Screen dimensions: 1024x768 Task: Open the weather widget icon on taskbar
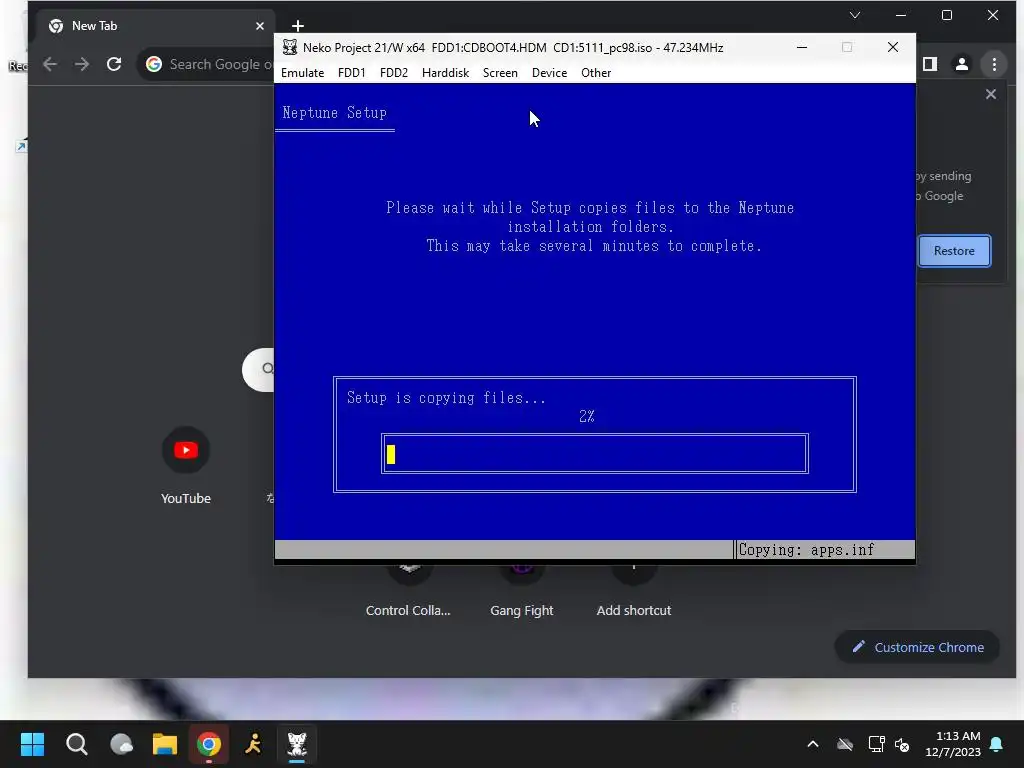pyautogui.click(x=121, y=744)
